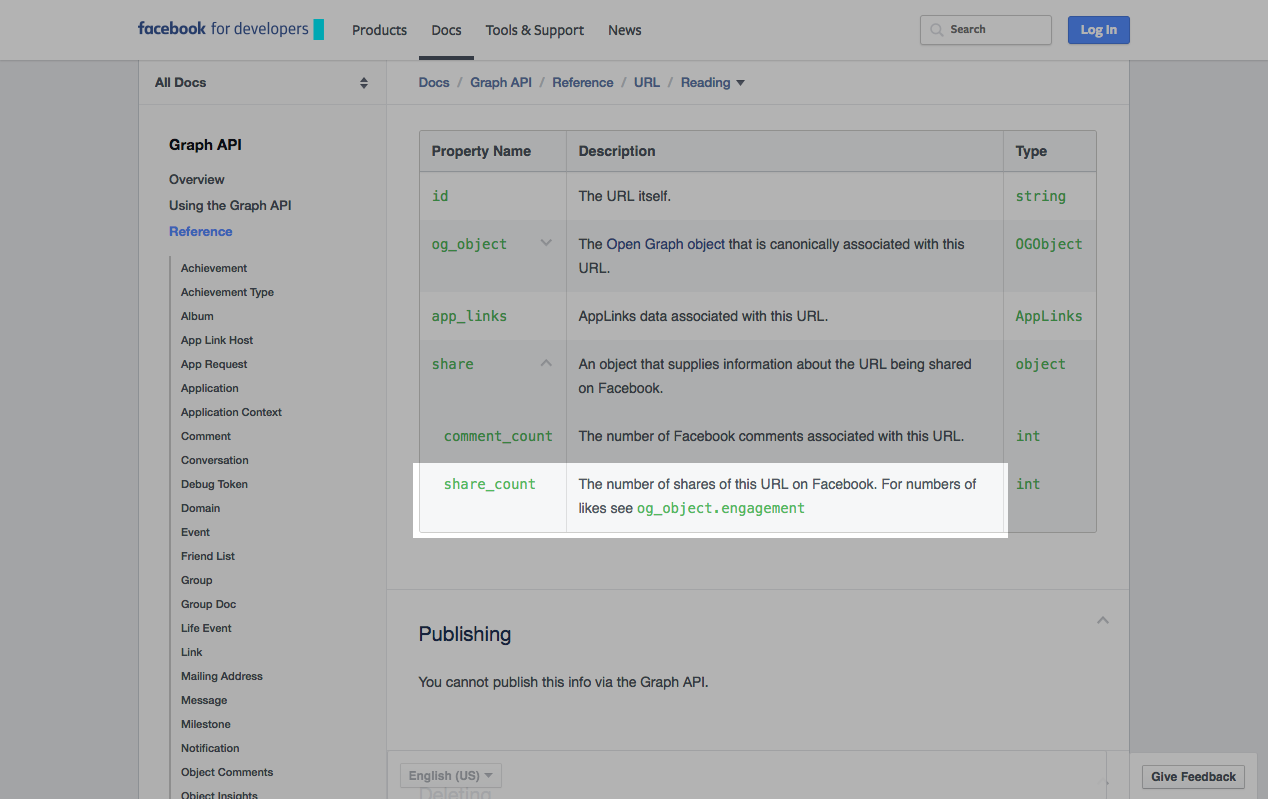Open the News page

click(x=624, y=30)
